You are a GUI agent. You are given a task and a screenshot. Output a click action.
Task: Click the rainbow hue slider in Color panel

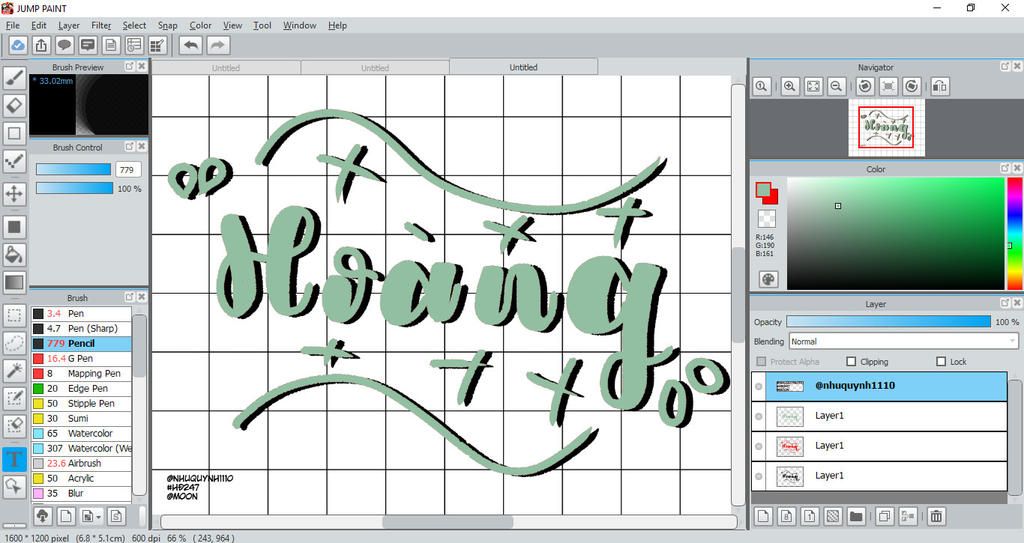(1015, 233)
